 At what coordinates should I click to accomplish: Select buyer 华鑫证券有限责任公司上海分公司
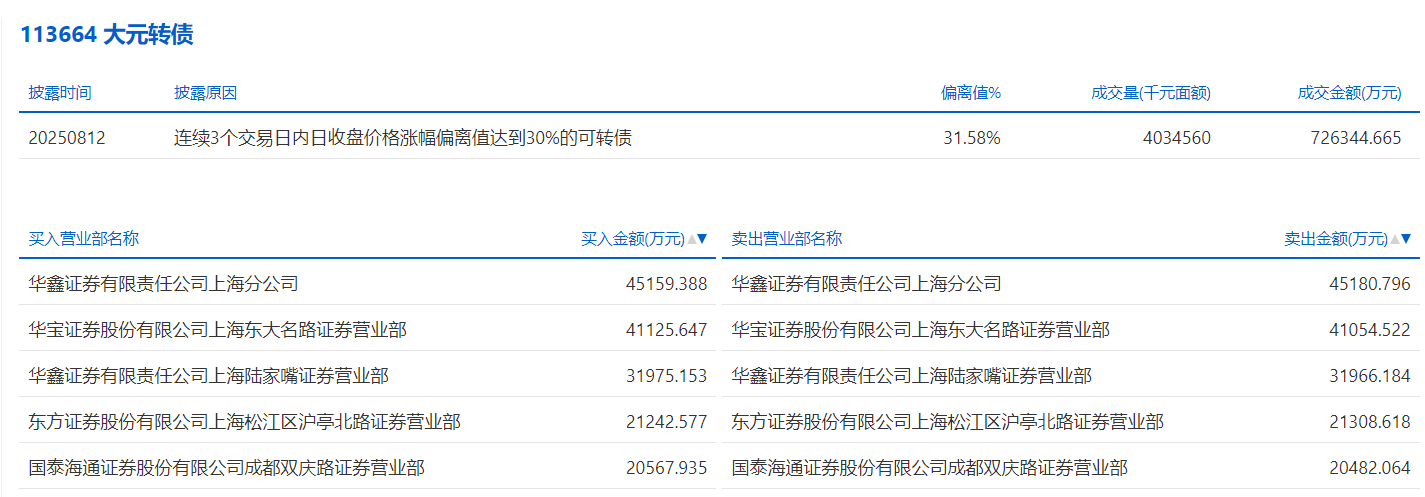pyautogui.click(x=164, y=284)
